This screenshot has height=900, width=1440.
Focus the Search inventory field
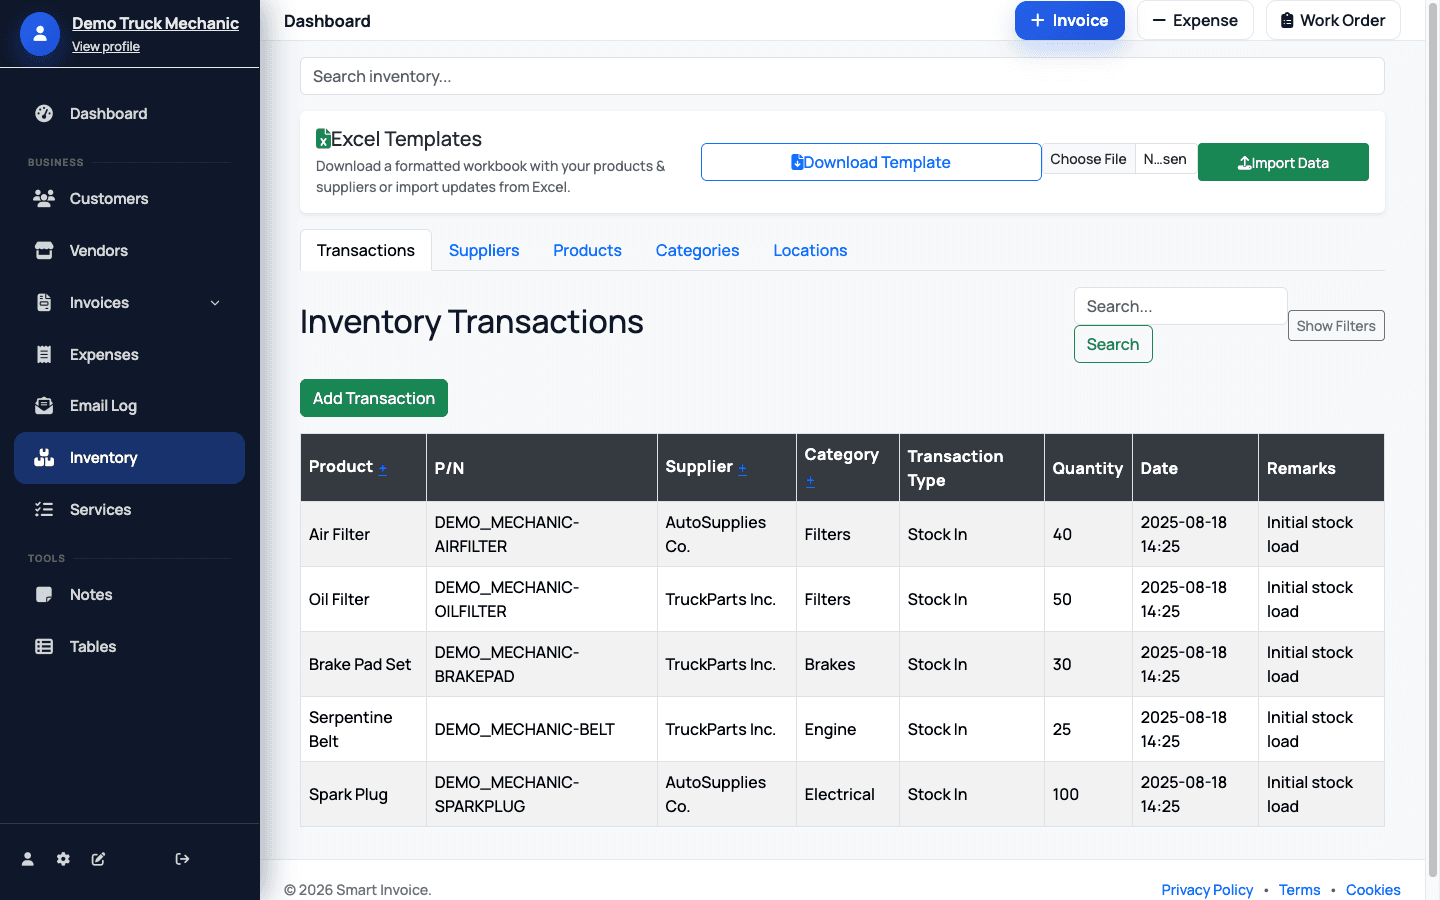click(x=842, y=76)
